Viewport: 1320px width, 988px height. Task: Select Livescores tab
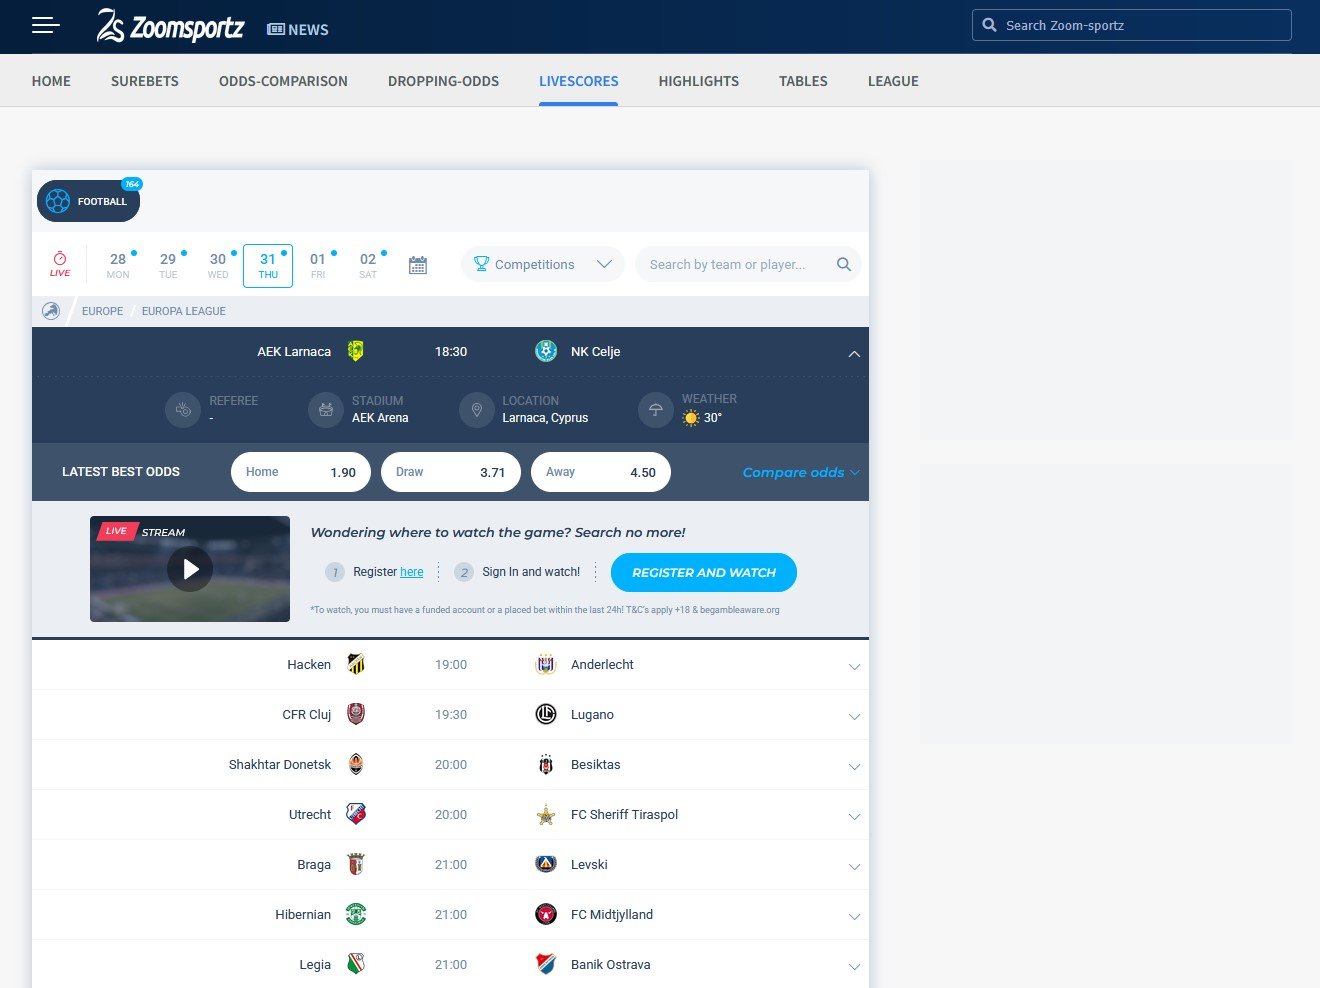coord(578,81)
